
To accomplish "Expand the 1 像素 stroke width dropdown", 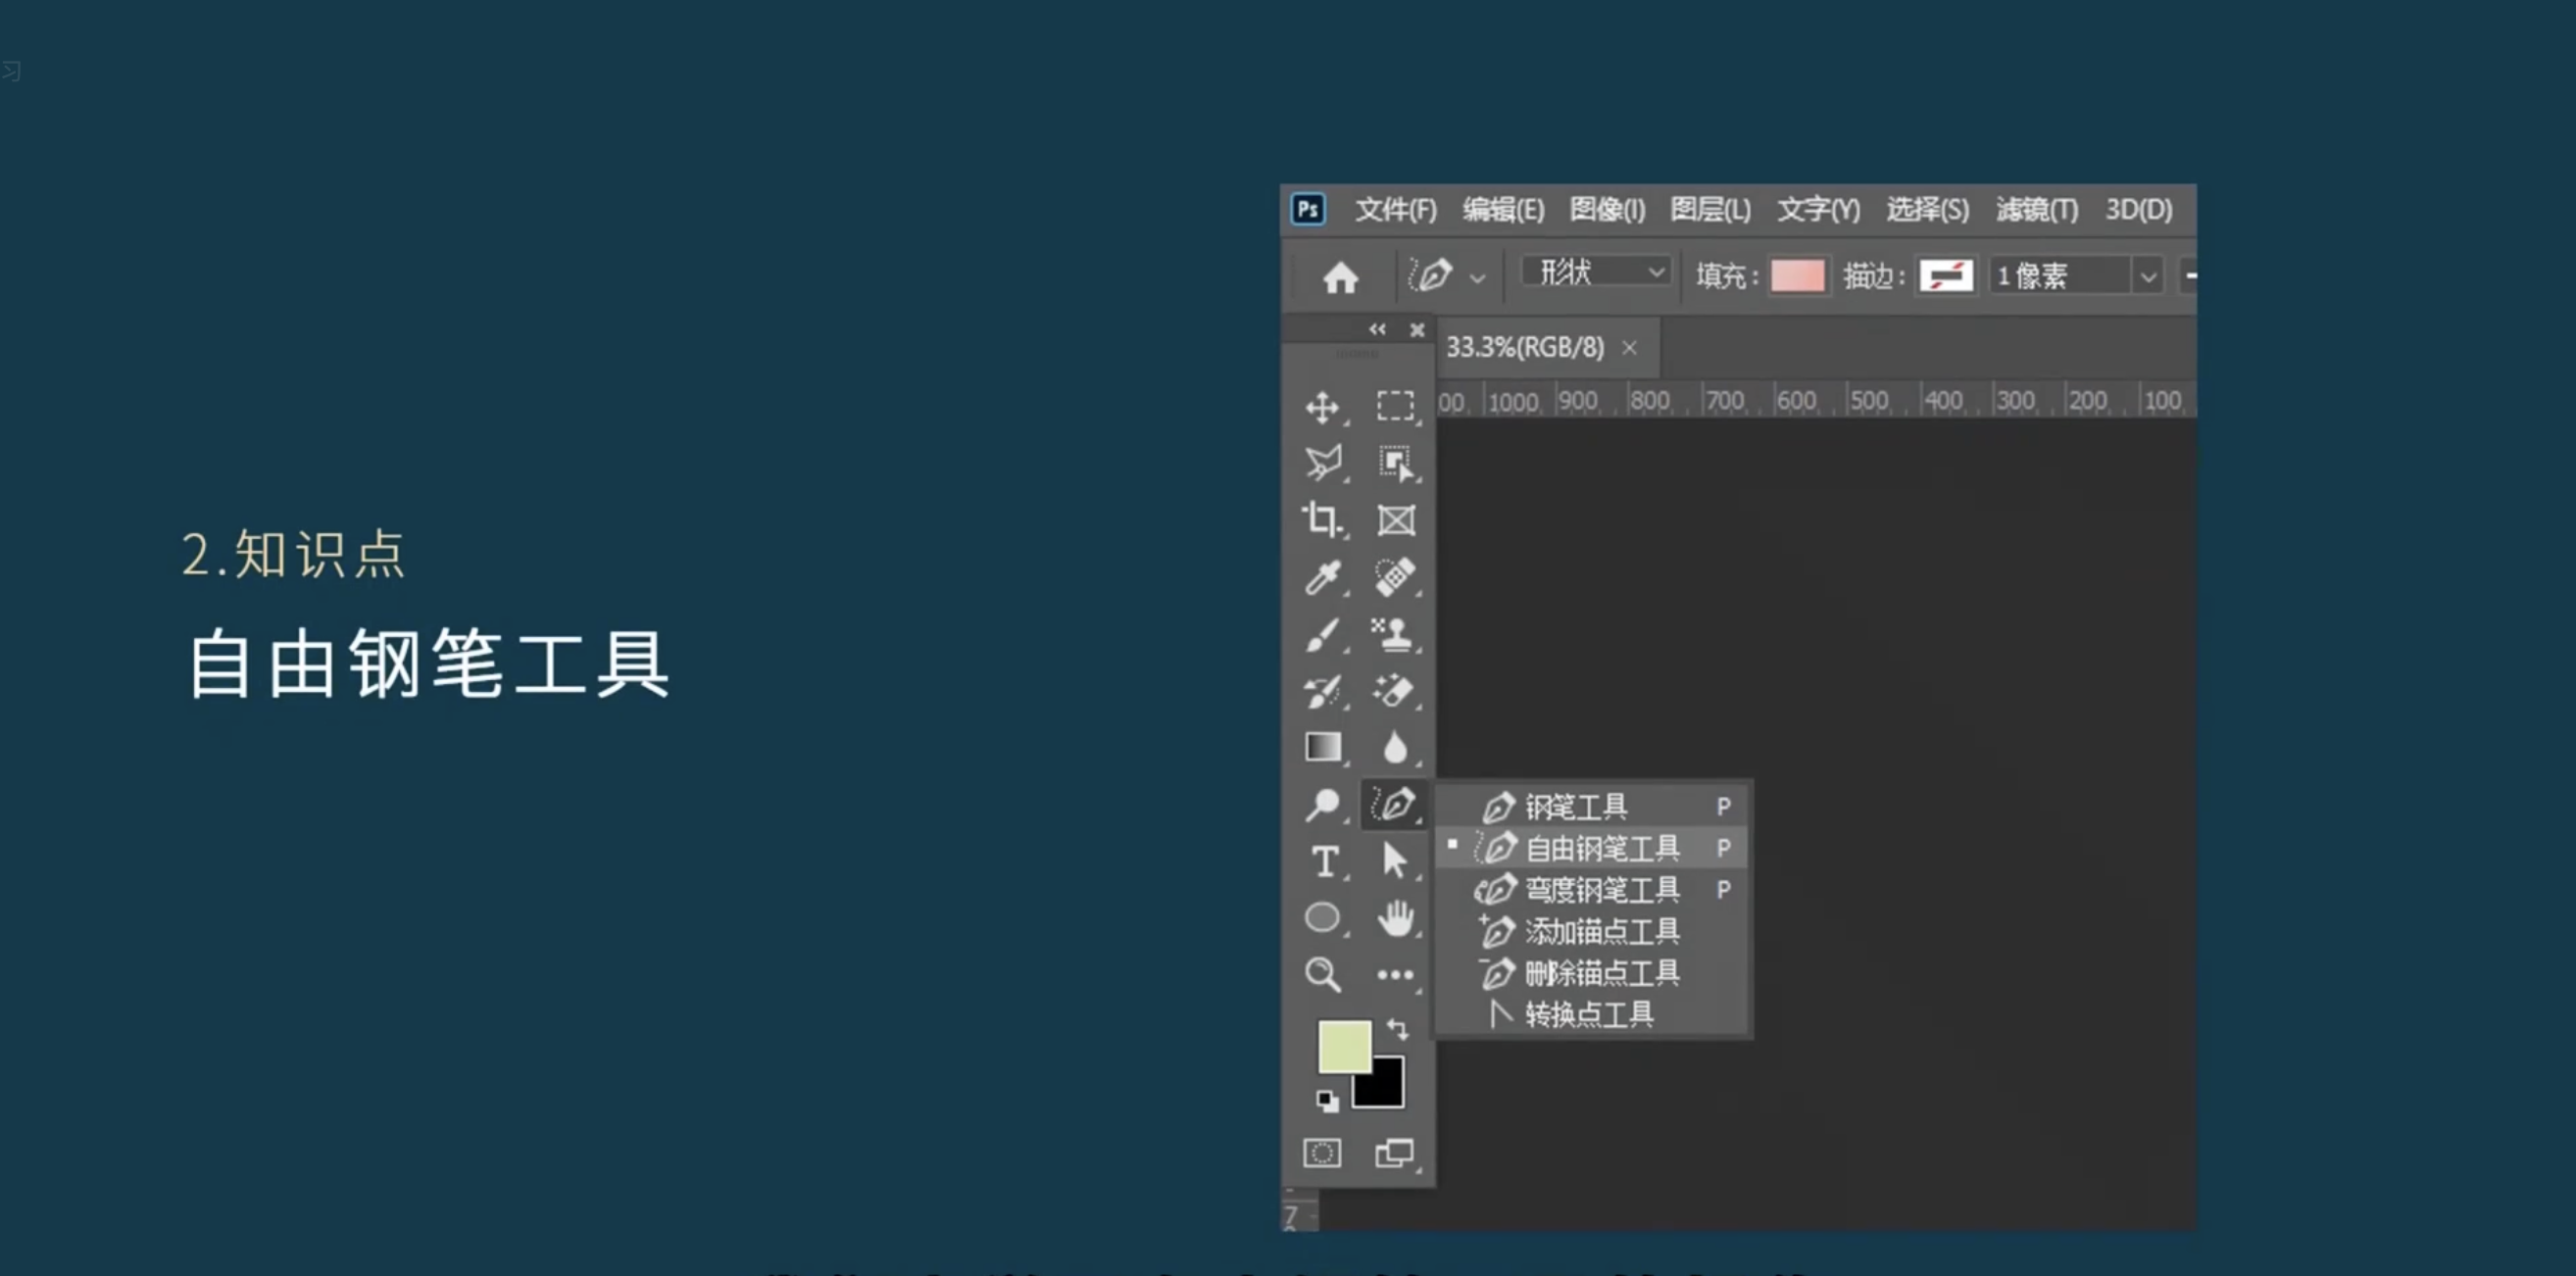I will (2147, 276).
